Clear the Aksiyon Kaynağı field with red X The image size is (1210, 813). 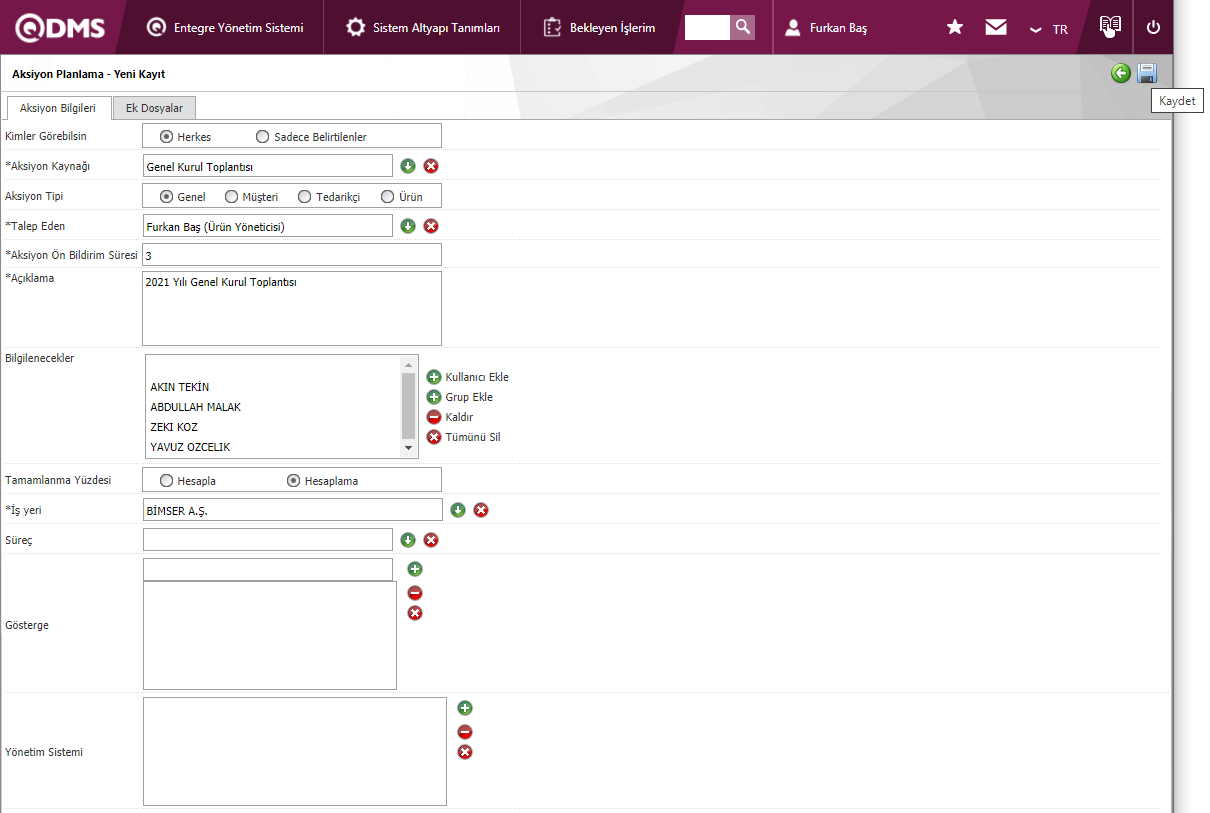431,166
